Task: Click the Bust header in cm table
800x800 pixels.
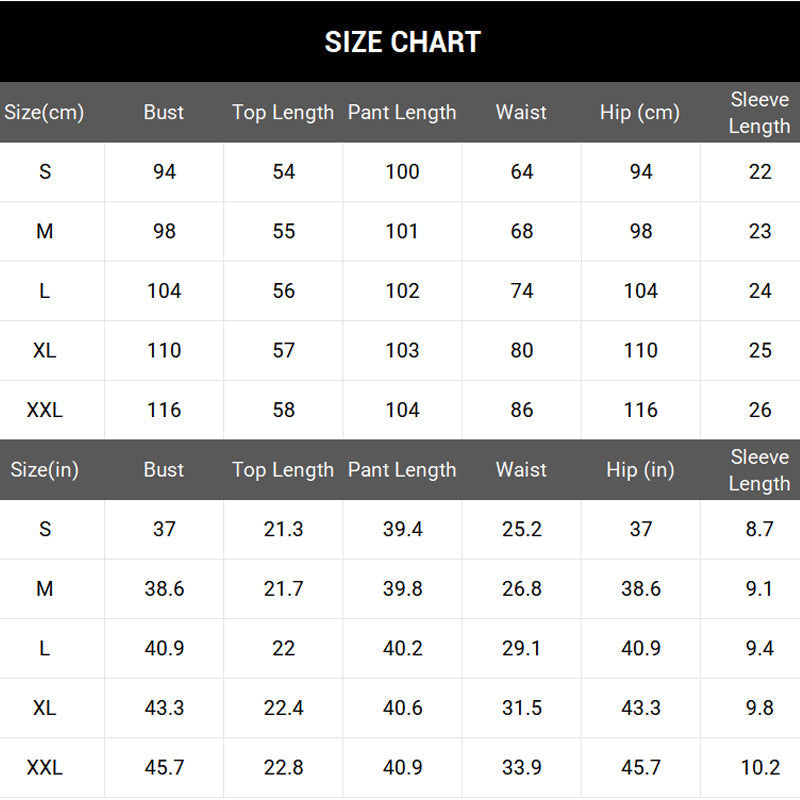Action: click(163, 112)
